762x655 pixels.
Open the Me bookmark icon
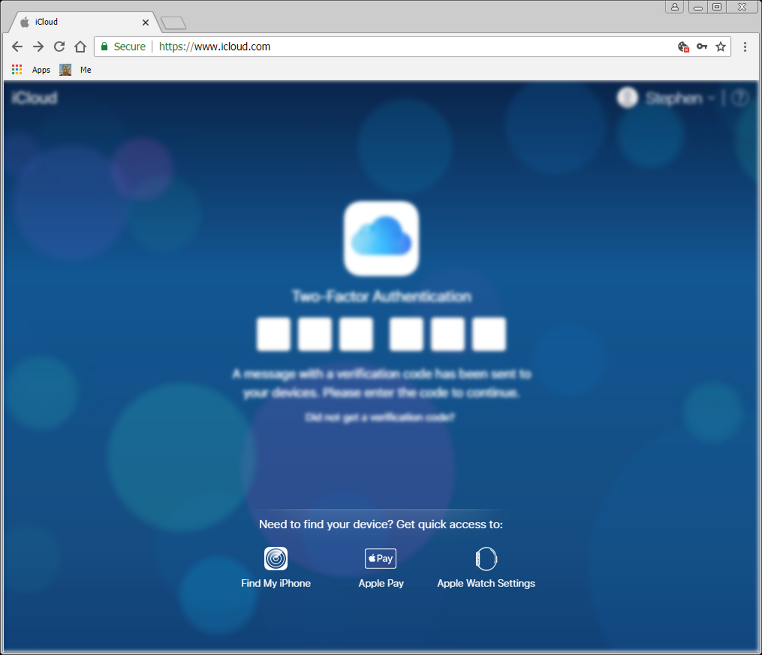tap(65, 69)
